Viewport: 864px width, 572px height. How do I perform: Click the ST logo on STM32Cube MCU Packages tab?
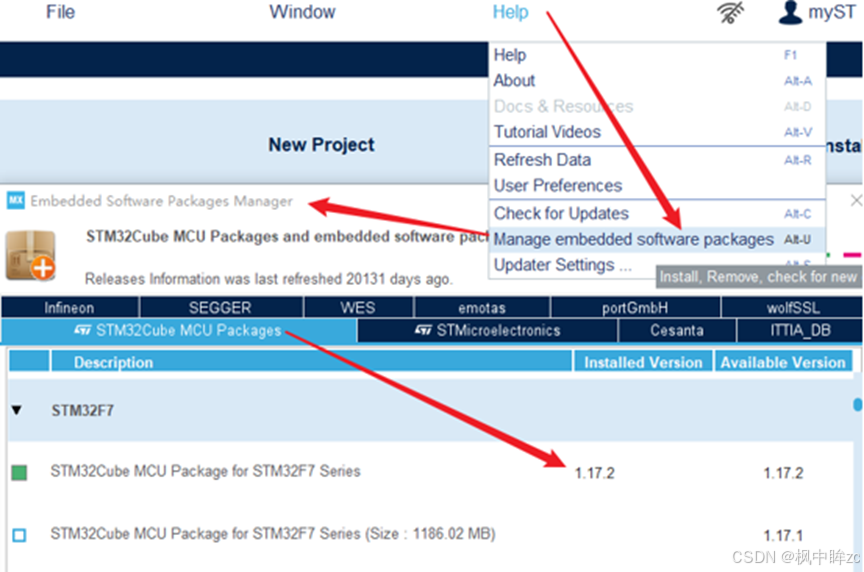pyautogui.click(x=83, y=330)
